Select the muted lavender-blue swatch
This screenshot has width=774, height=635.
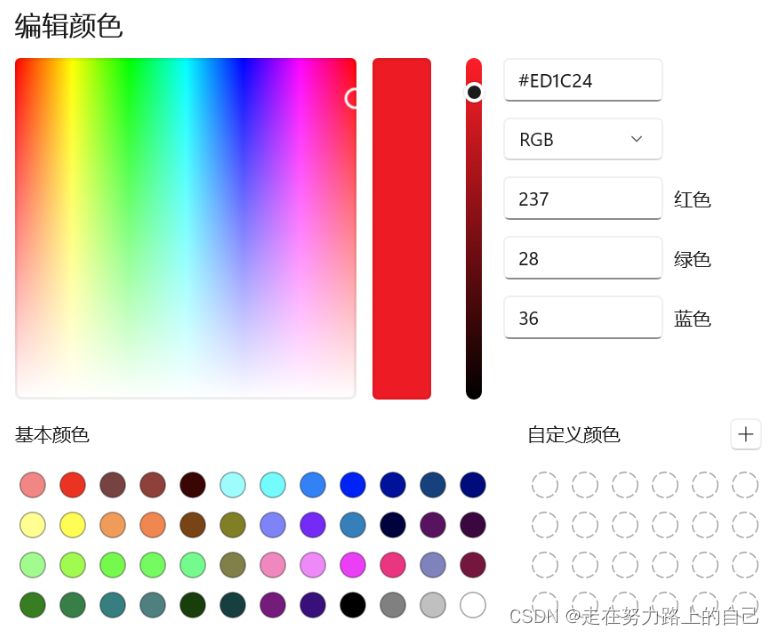[x=433, y=565]
